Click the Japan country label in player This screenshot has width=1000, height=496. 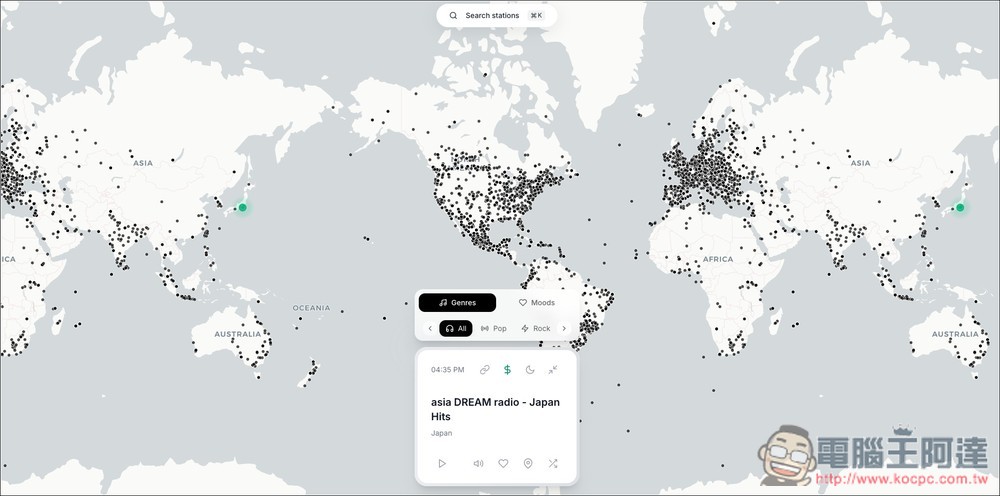point(441,434)
